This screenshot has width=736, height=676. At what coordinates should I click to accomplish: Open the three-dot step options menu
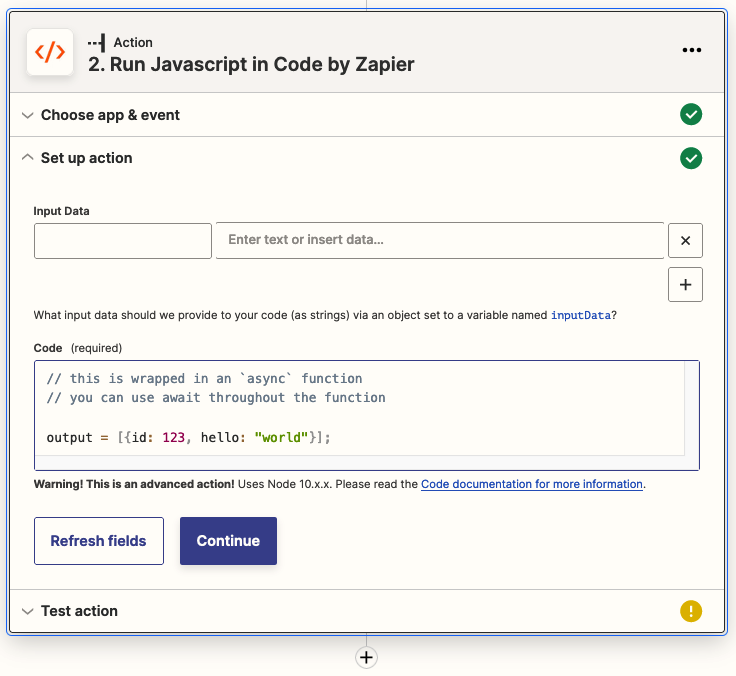click(x=691, y=51)
